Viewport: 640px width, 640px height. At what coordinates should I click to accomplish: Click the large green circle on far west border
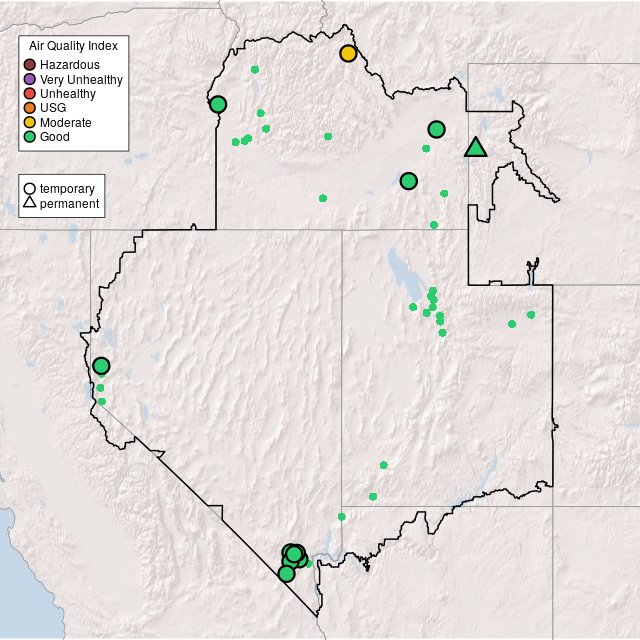(101, 366)
